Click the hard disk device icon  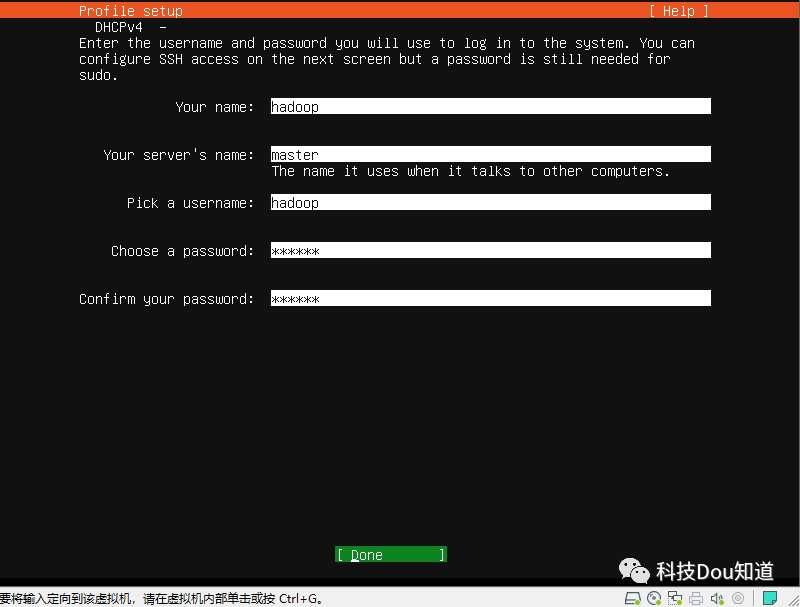(x=633, y=598)
